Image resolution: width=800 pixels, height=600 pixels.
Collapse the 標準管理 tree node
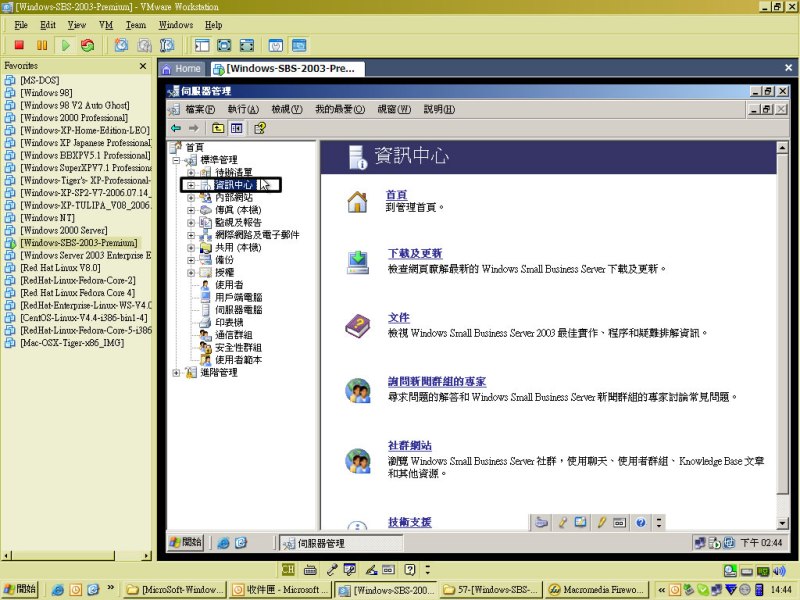(176, 160)
